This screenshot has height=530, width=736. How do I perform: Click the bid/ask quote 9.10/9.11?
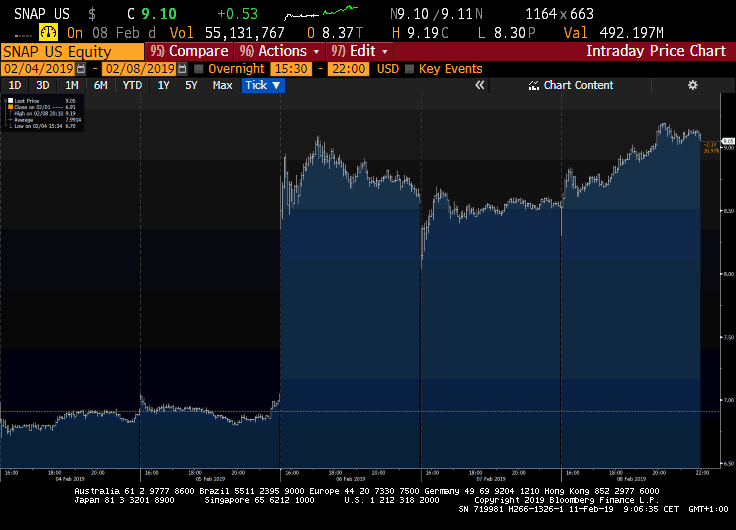(436, 14)
